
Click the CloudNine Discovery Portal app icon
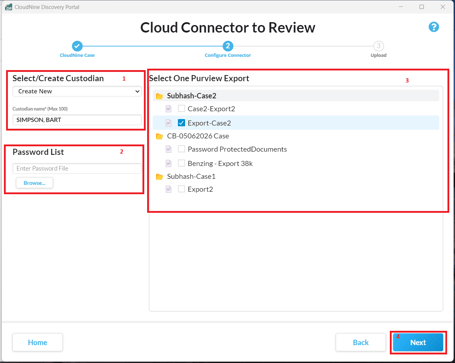pos(9,7)
